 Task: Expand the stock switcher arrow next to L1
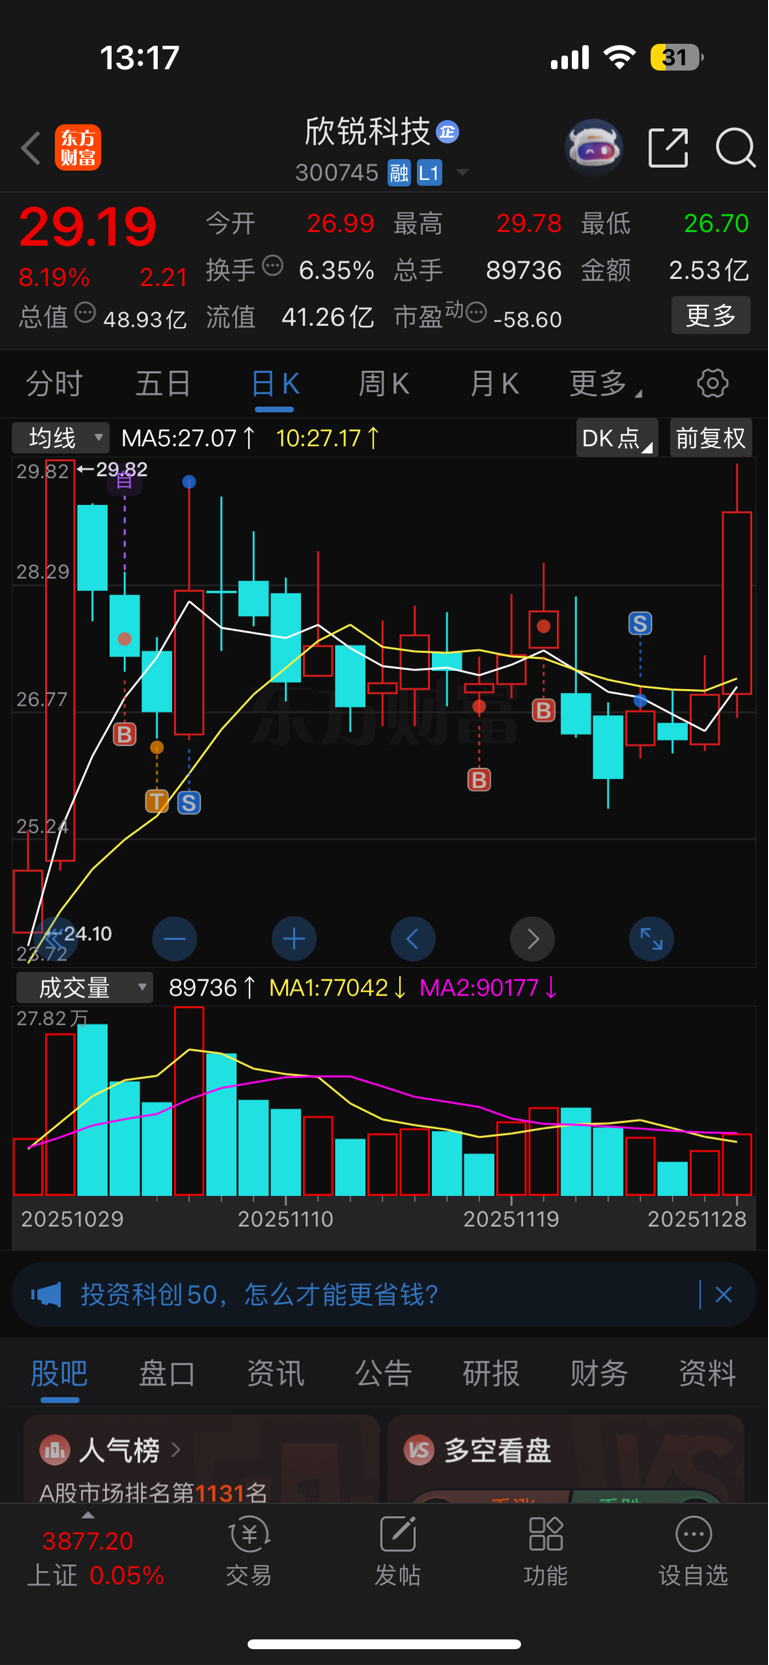(x=462, y=173)
